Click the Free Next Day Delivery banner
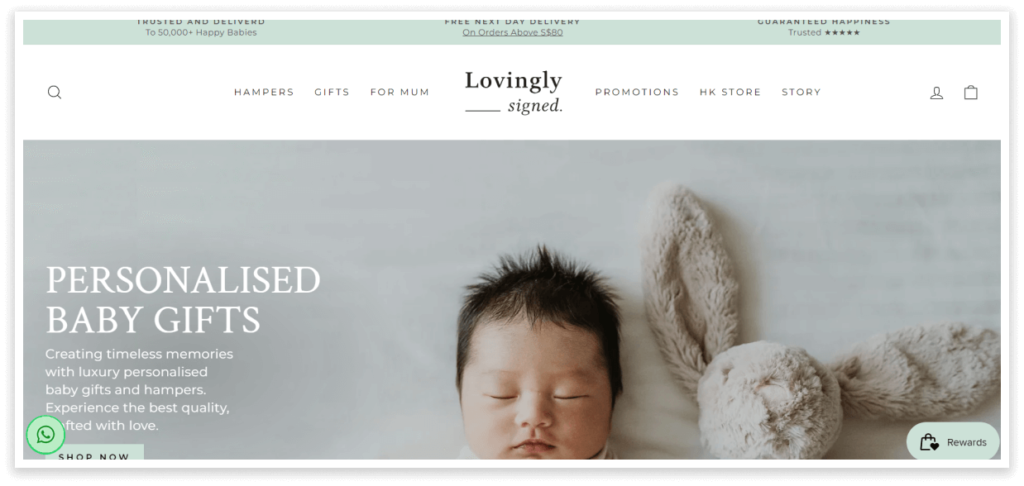 513,28
